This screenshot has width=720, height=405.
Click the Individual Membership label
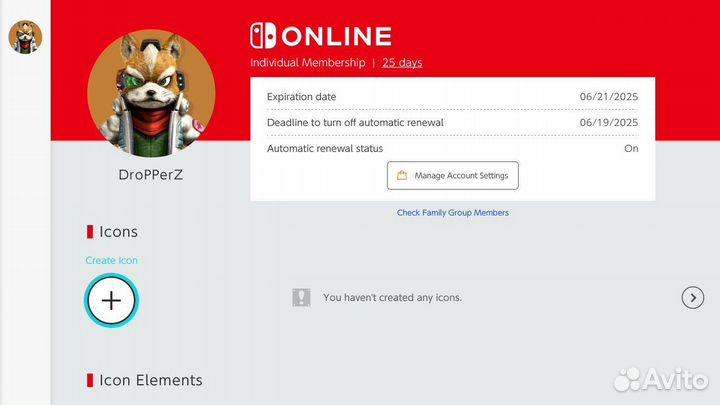click(307, 62)
